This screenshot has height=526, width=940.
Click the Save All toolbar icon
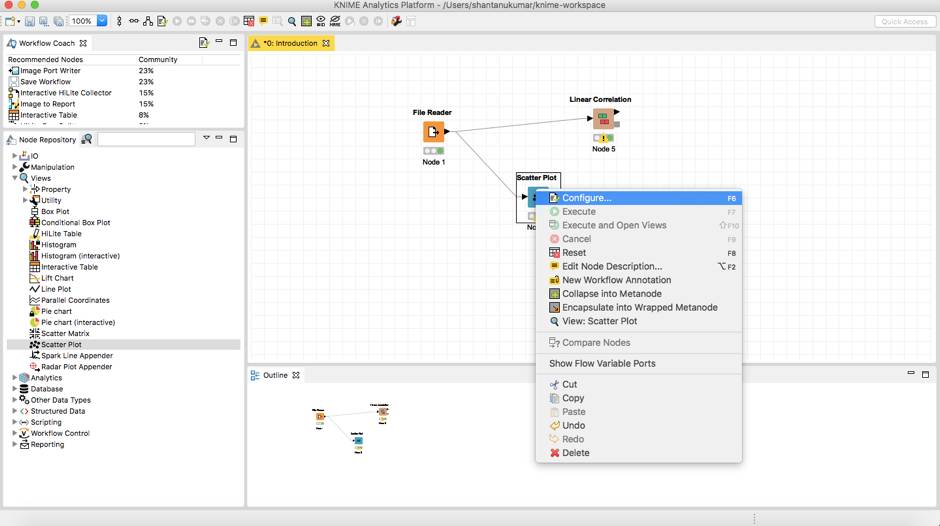pyautogui.click(x=58, y=21)
